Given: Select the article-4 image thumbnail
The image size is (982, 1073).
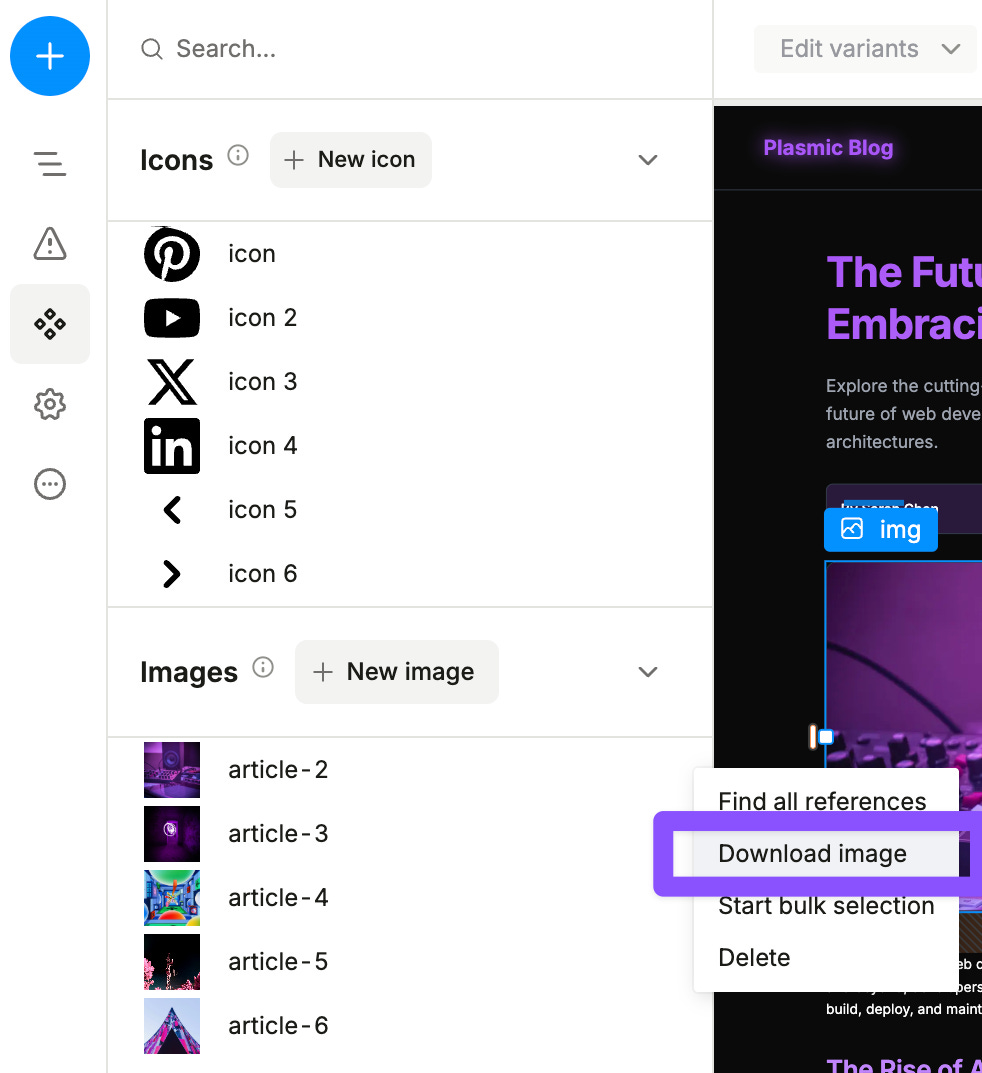Looking at the screenshot, I should point(172,898).
